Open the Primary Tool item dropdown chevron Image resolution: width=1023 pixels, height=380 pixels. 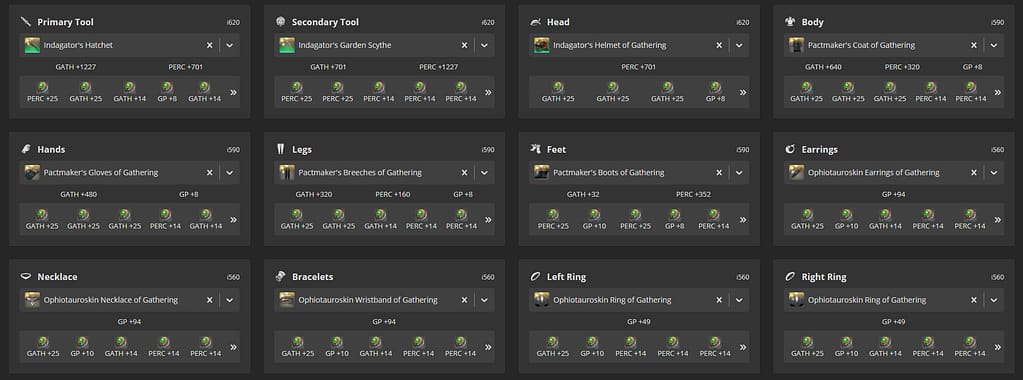click(x=230, y=45)
